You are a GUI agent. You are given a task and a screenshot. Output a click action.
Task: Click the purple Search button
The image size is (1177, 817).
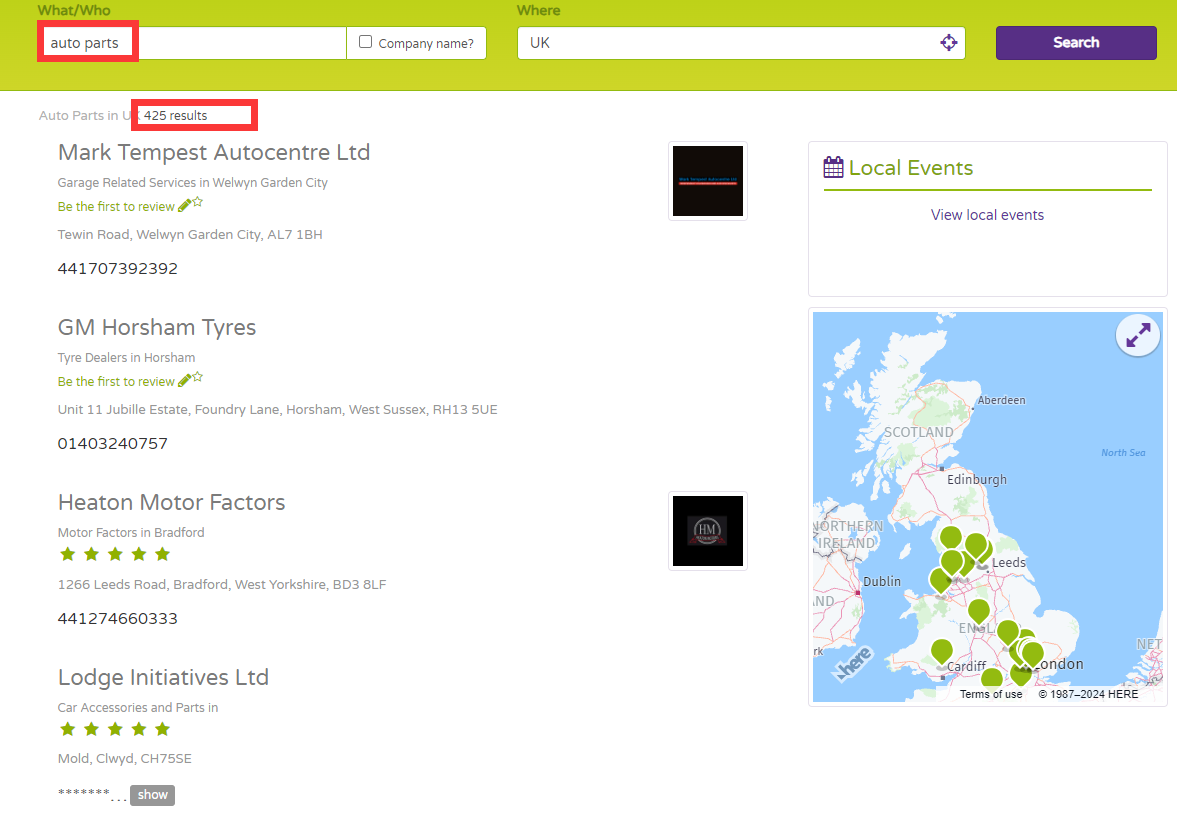(1076, 43)
